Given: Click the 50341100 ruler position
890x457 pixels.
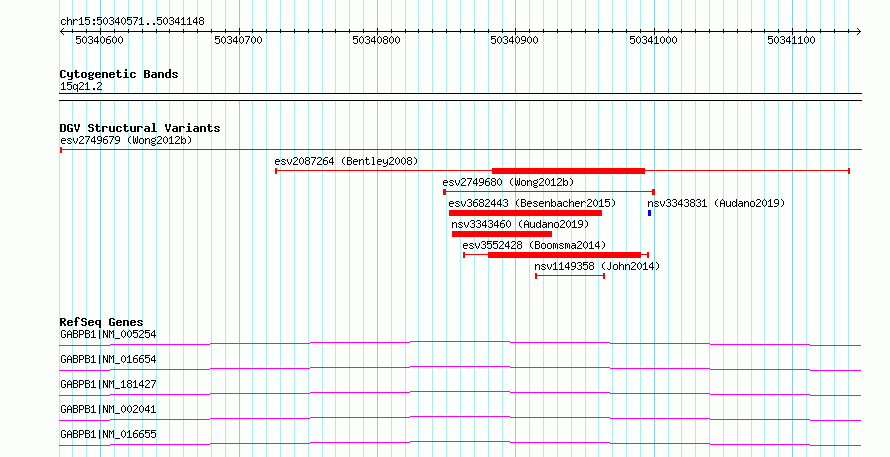Looking at the screenshot, I should (791, 40).
